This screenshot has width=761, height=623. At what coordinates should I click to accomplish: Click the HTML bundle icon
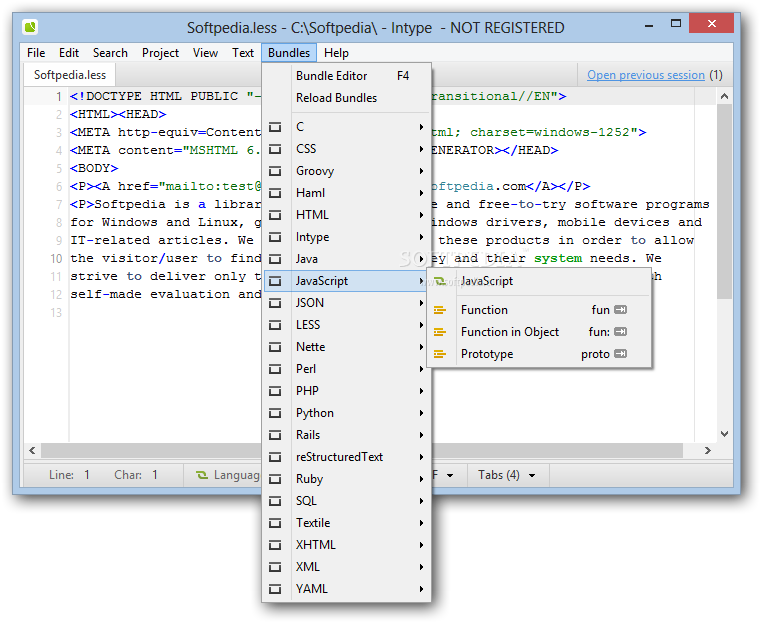point(275,215)
